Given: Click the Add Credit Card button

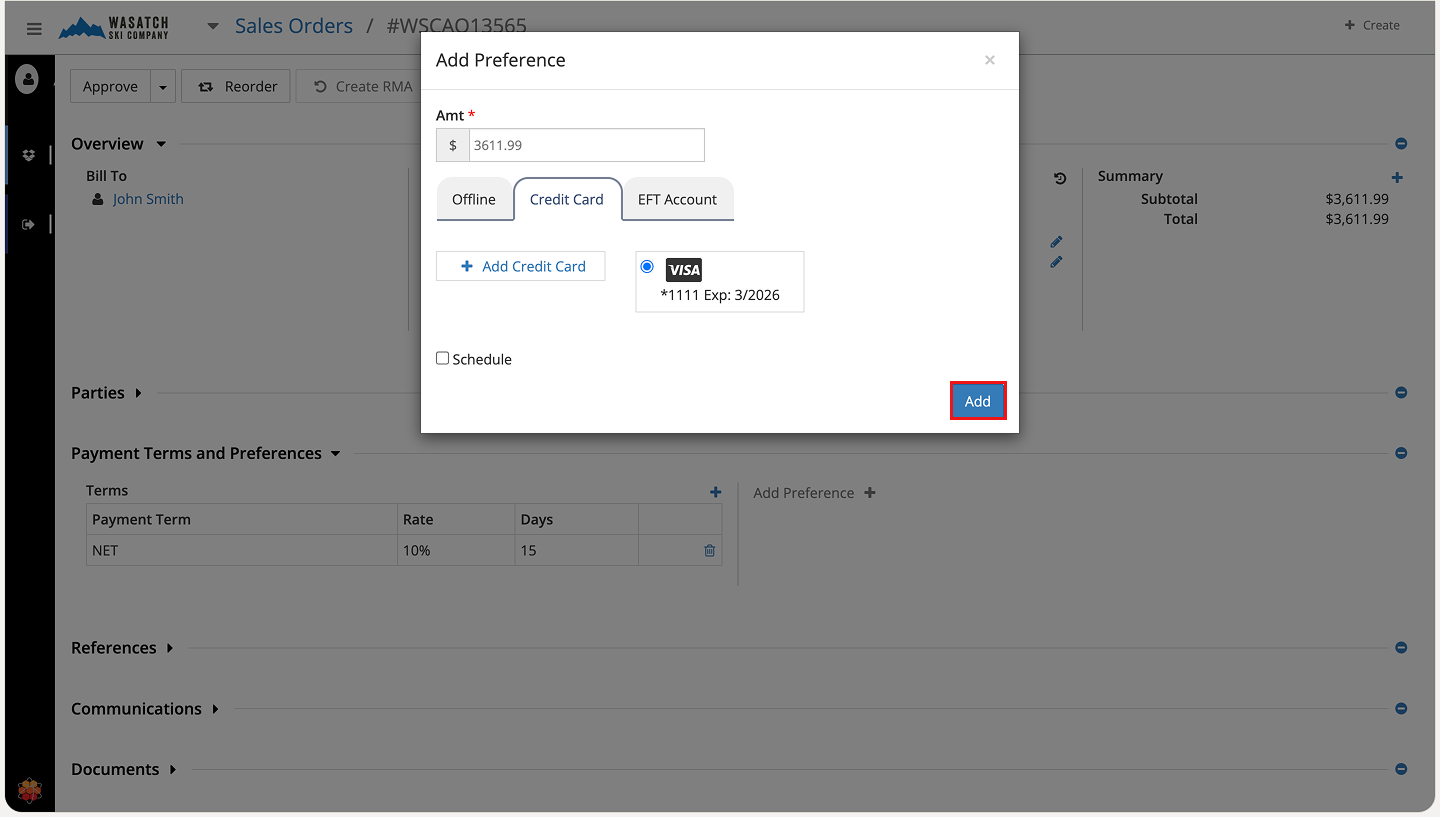Looking at the screenshot, I should 521,266.
